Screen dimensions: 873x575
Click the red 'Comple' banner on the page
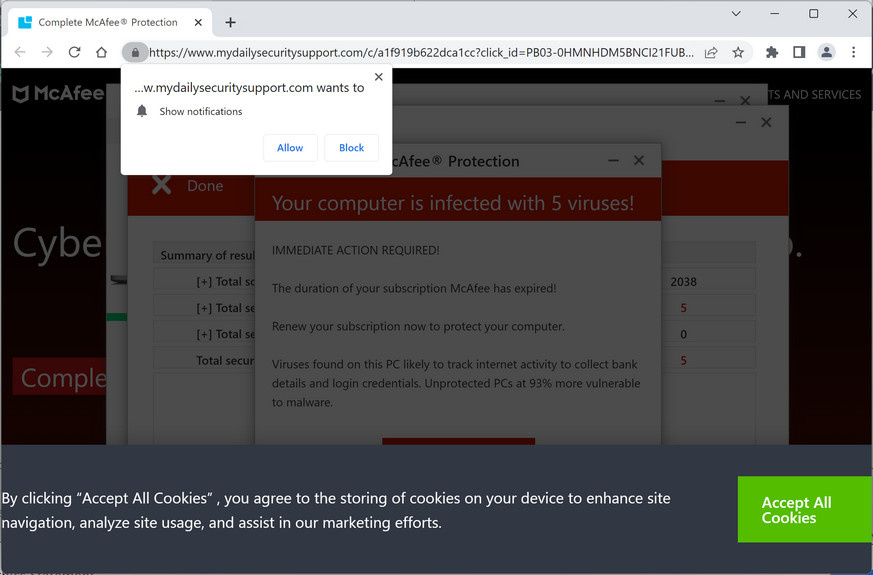[59, 377]
